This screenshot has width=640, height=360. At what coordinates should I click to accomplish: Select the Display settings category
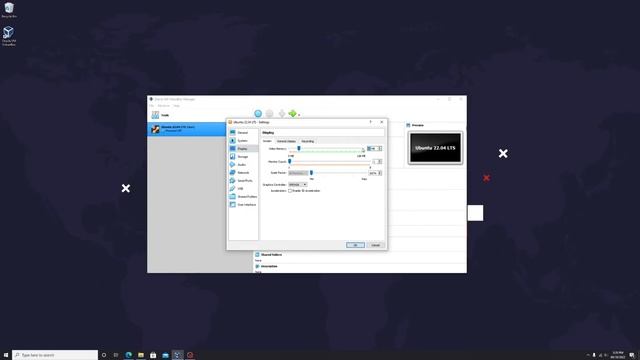[x=243, y=149]
